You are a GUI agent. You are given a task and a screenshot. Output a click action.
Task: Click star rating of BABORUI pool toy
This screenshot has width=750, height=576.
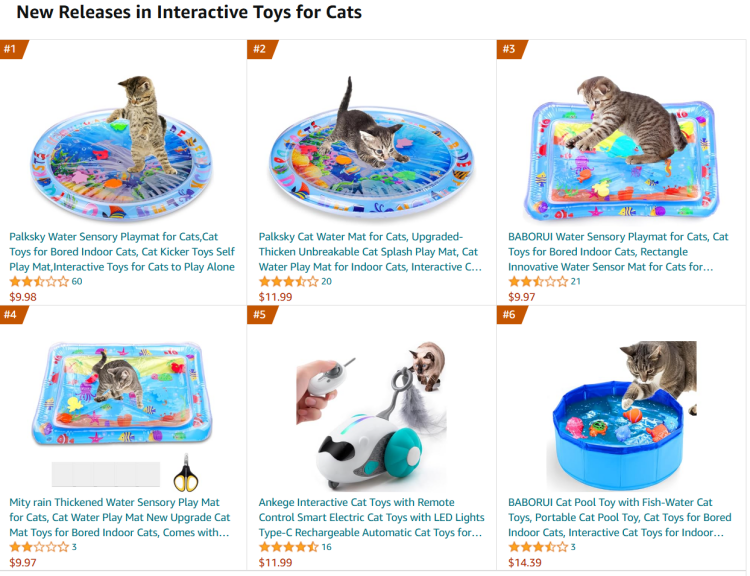tap(538, 547)
